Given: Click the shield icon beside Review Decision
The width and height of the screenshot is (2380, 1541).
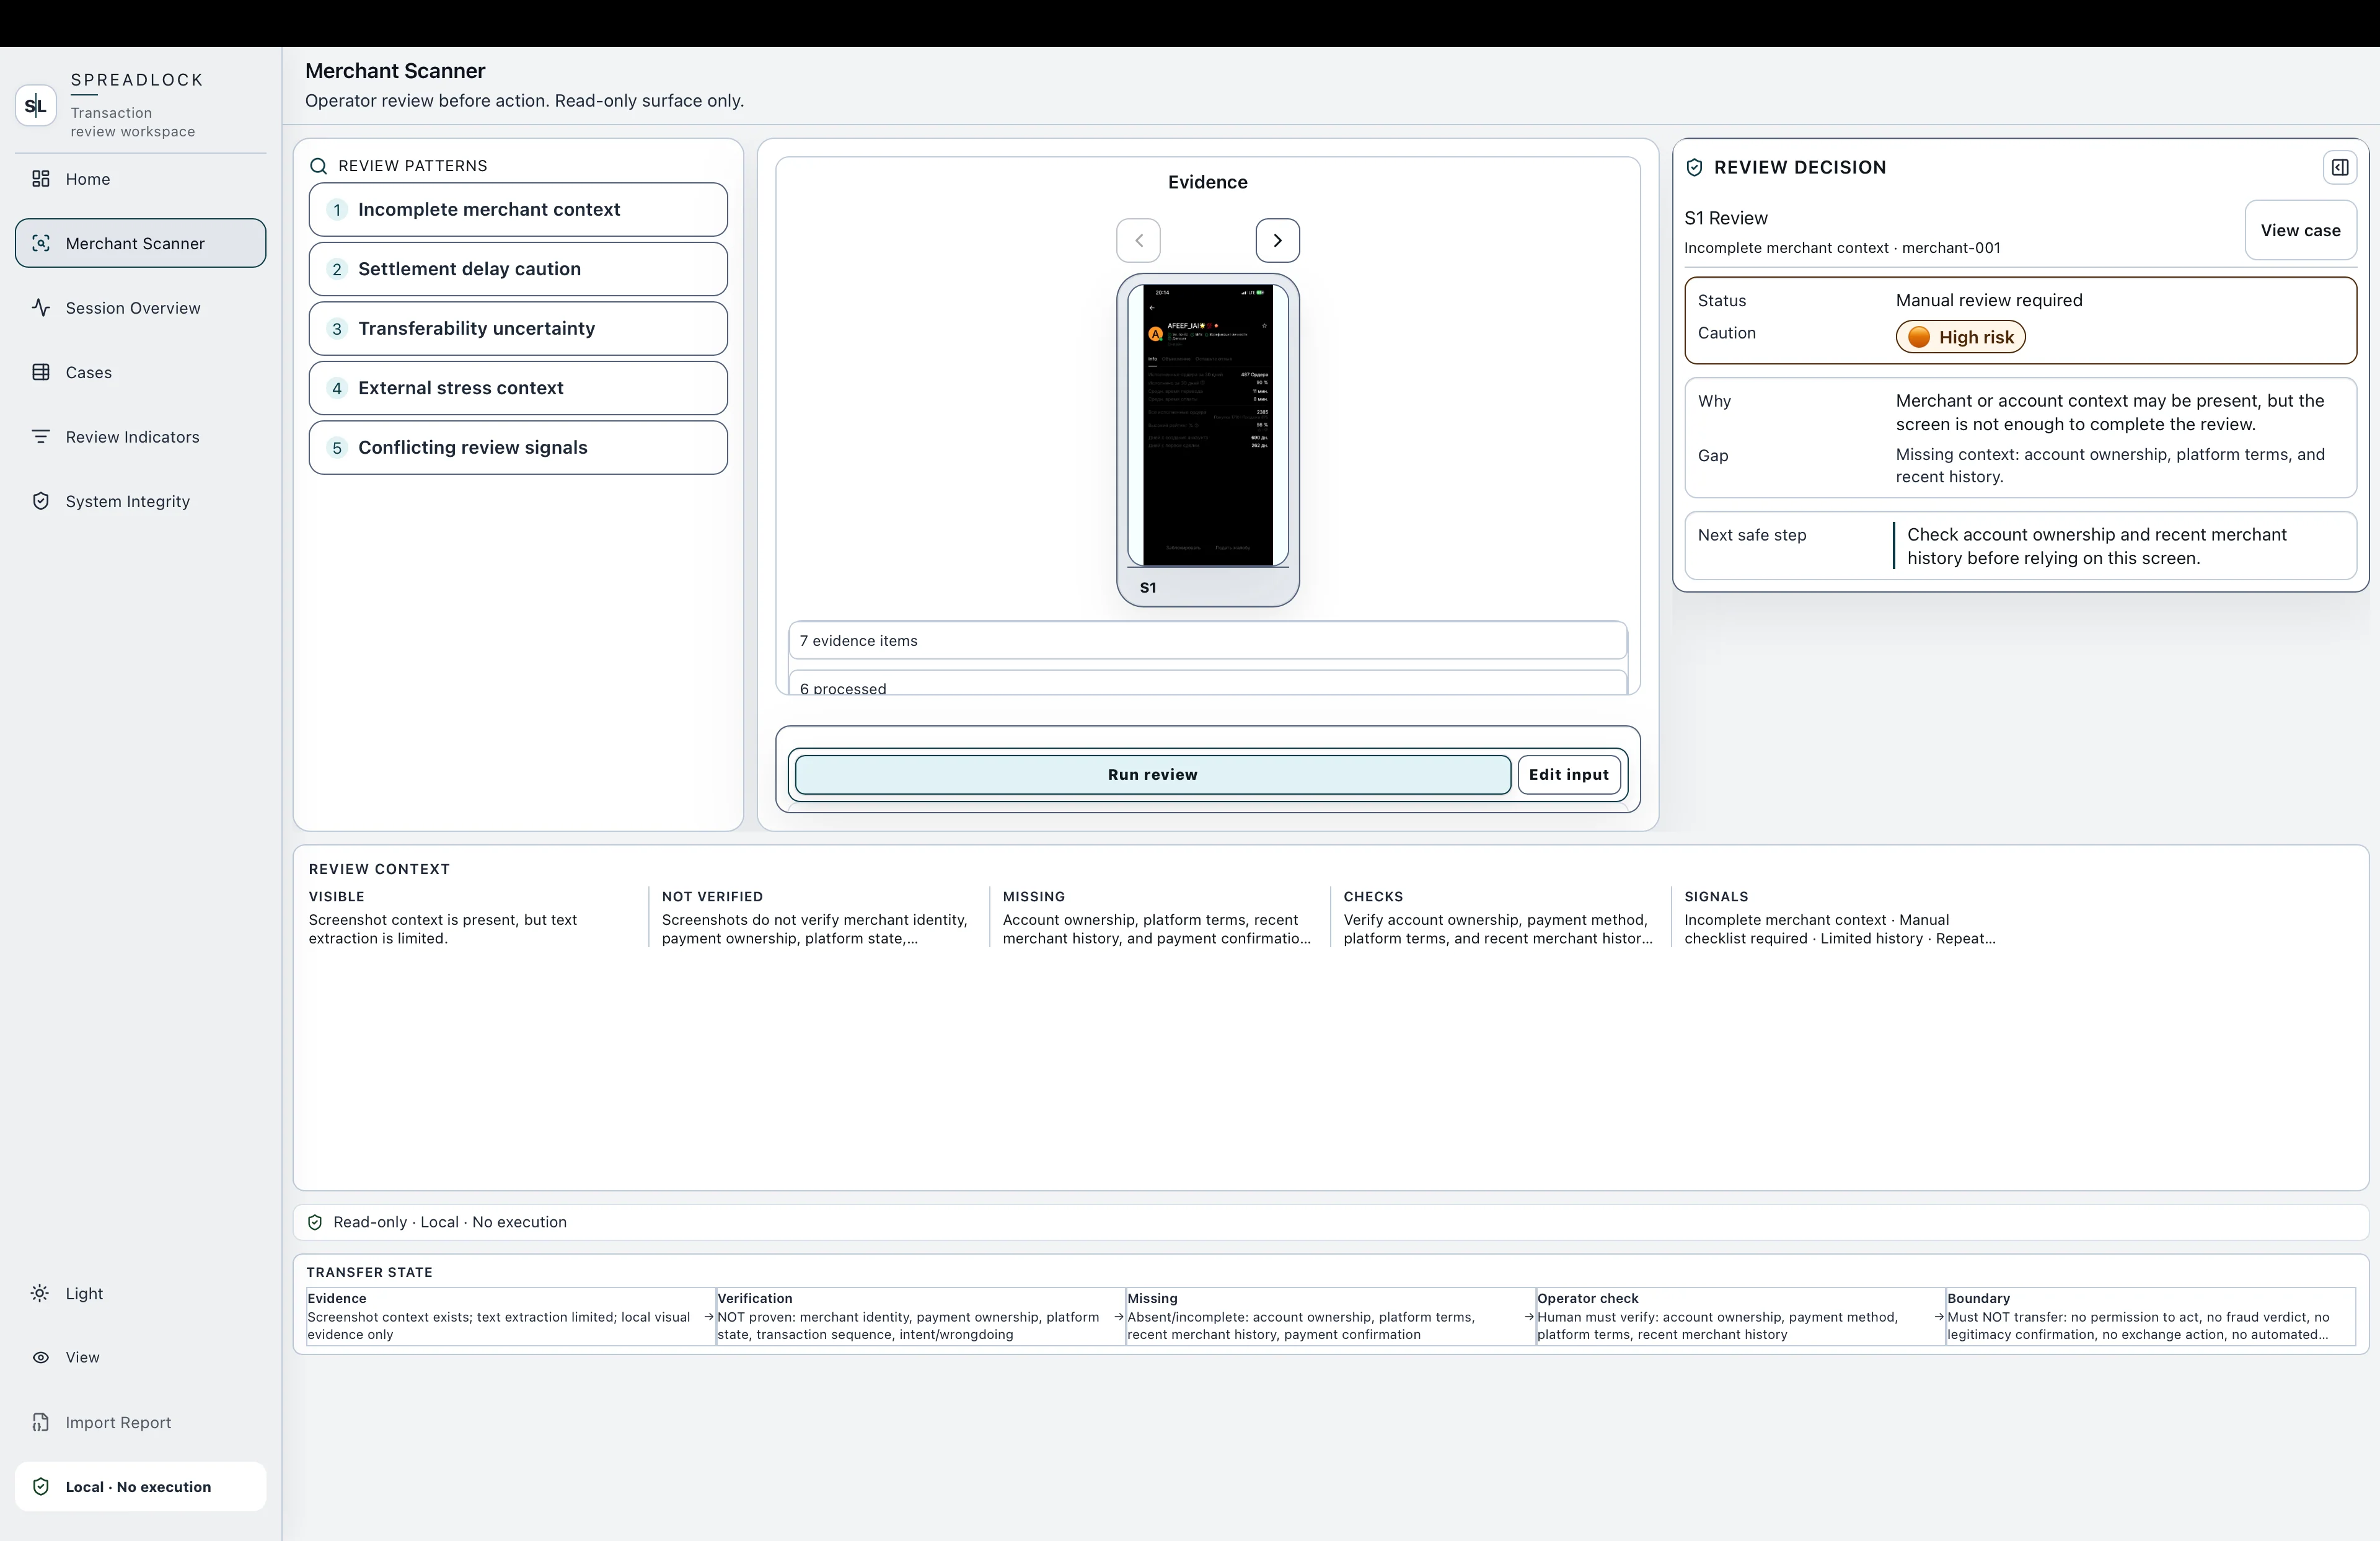Looking at the screenshot, I should coord(1694,168).
